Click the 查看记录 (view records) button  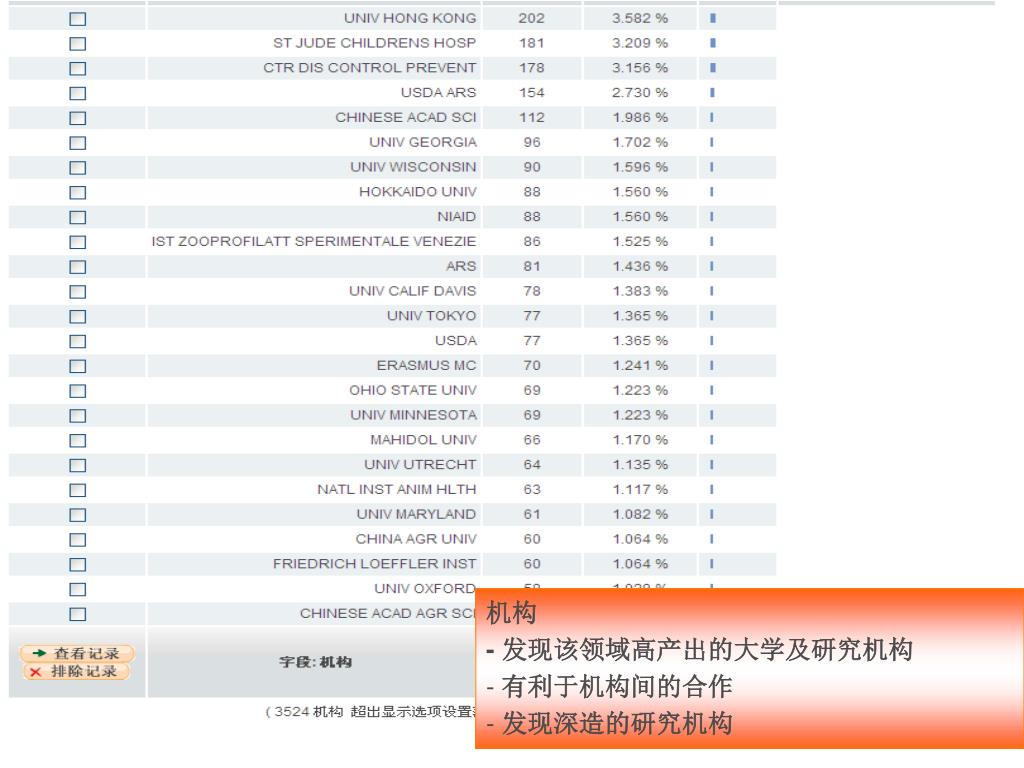point(77,653)
